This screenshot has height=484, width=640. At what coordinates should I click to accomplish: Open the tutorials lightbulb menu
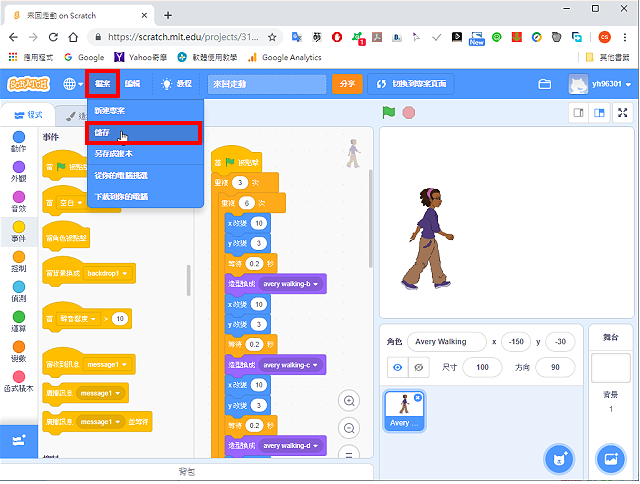(x=176, y=84)
